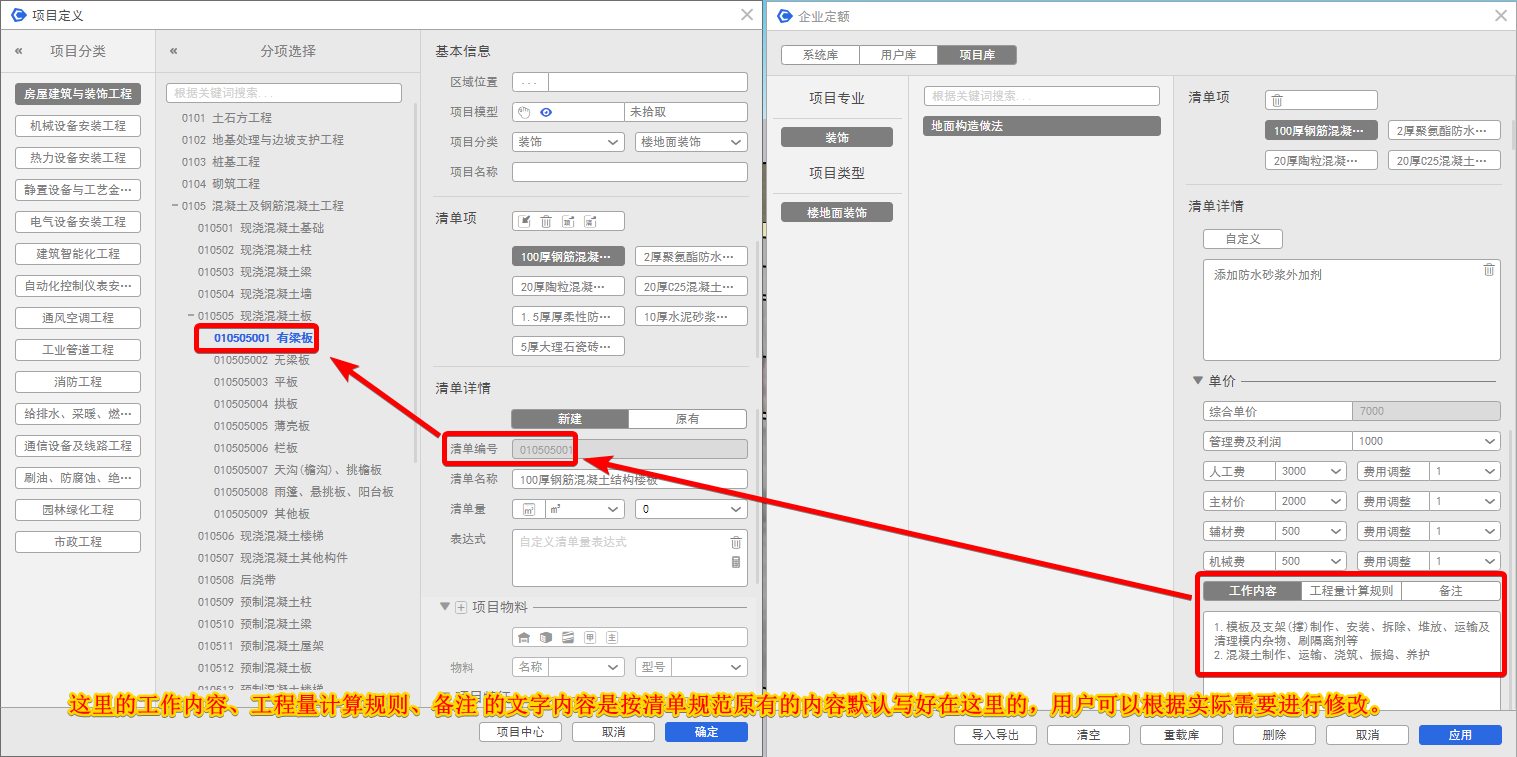Switch to the 项目库 tab
The width and height of the screenshot is (1517, 757).
(x=977, y=55)
